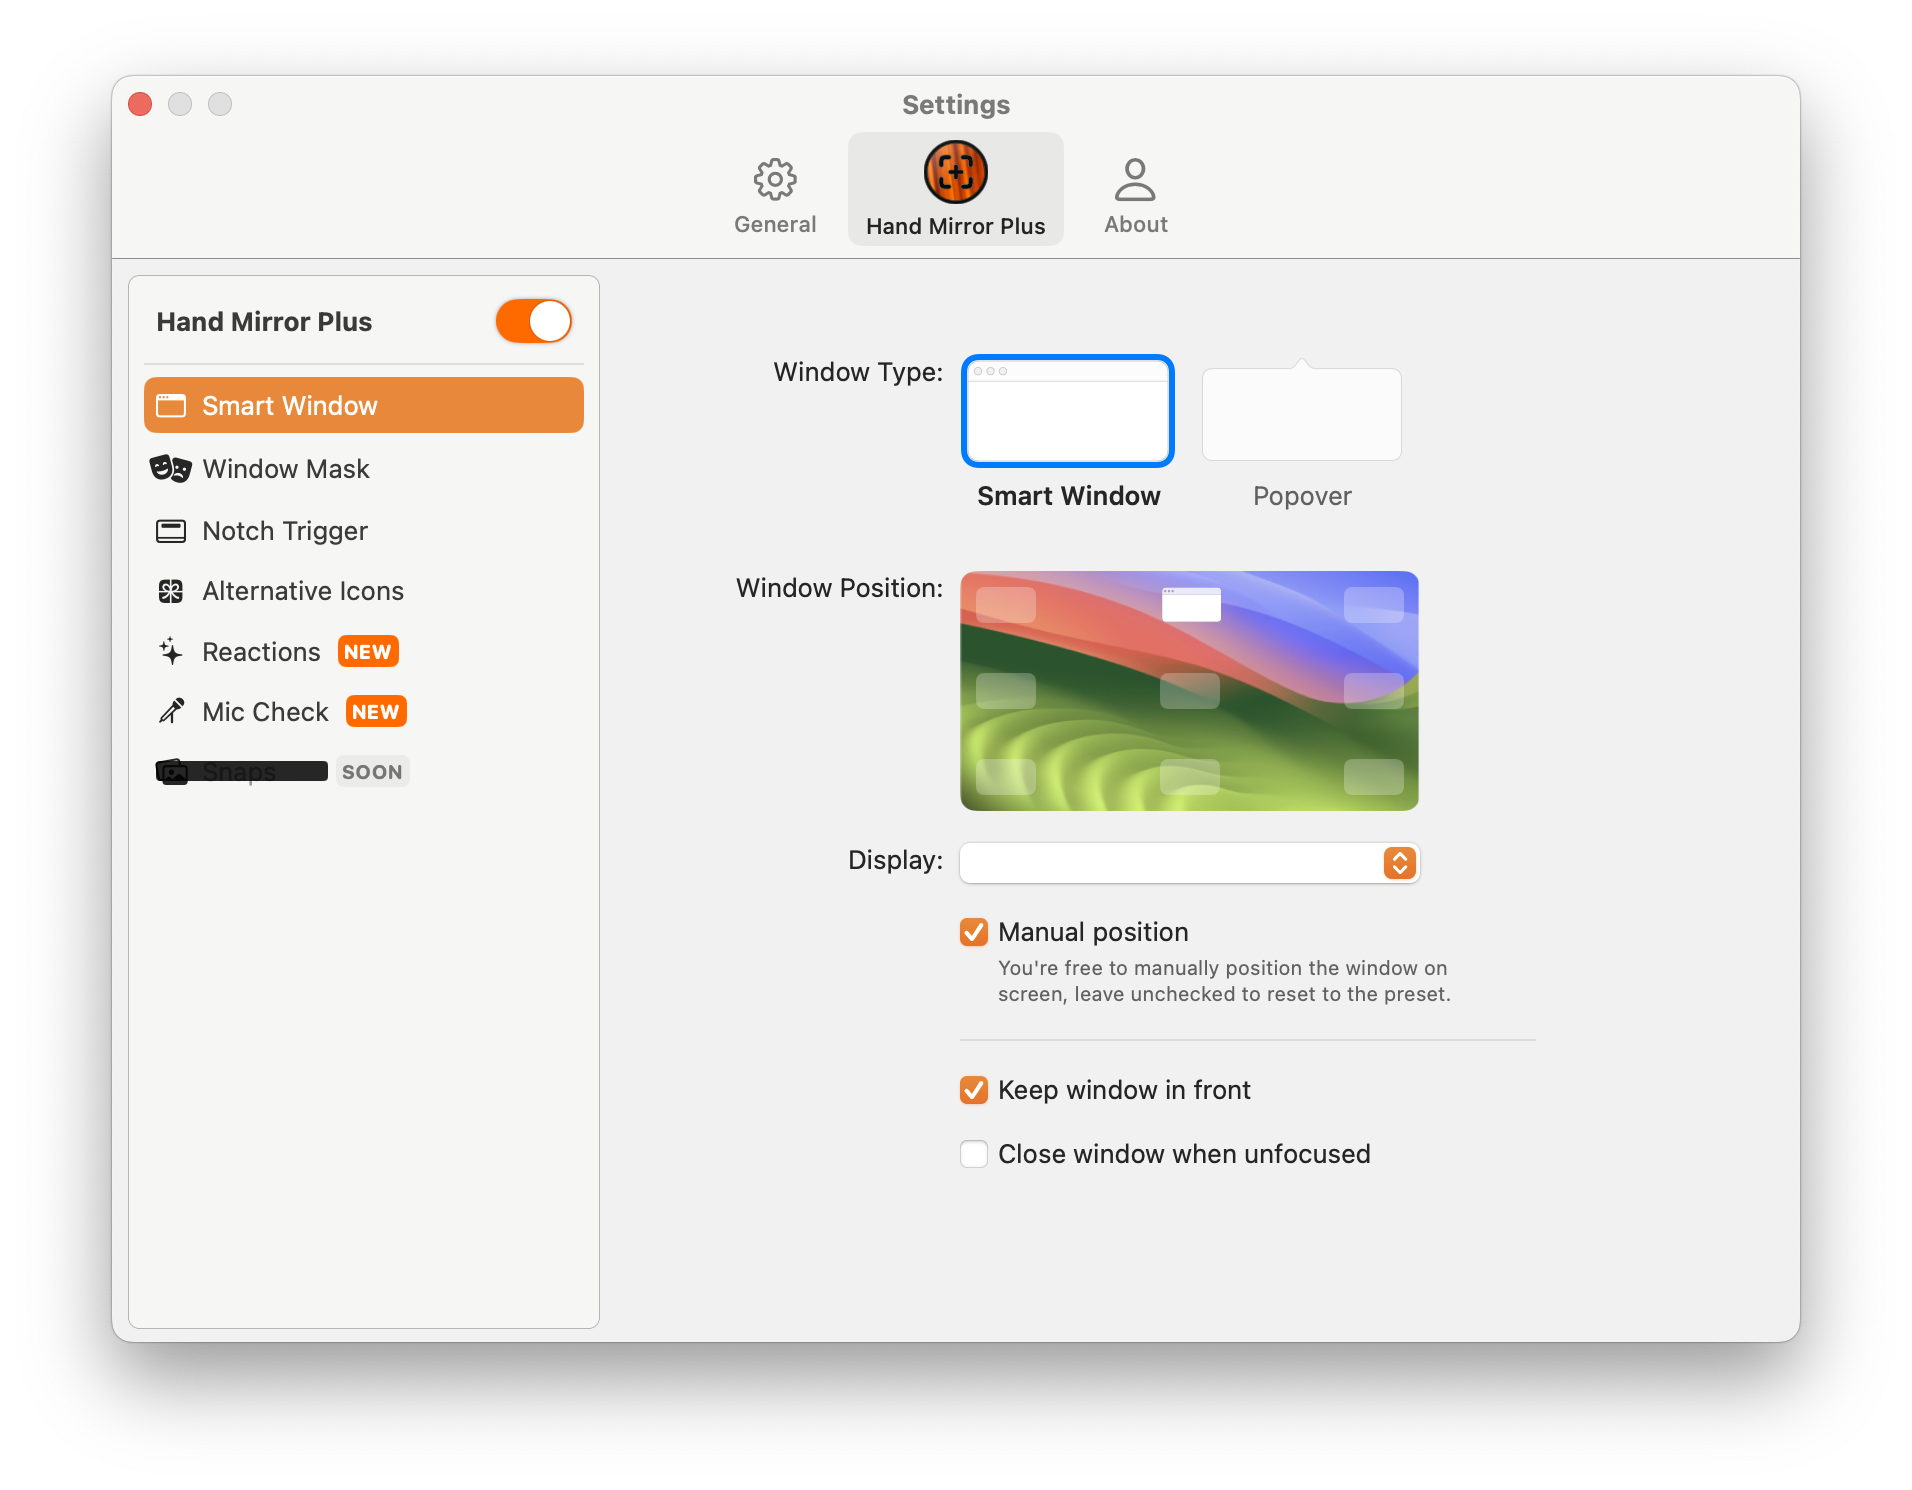
Task: Open the Window Mask section
Action: pos(364,468)
